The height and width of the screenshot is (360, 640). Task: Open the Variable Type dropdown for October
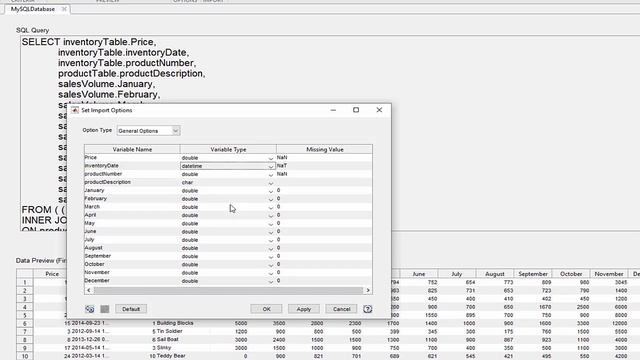[x=270, y=264]
